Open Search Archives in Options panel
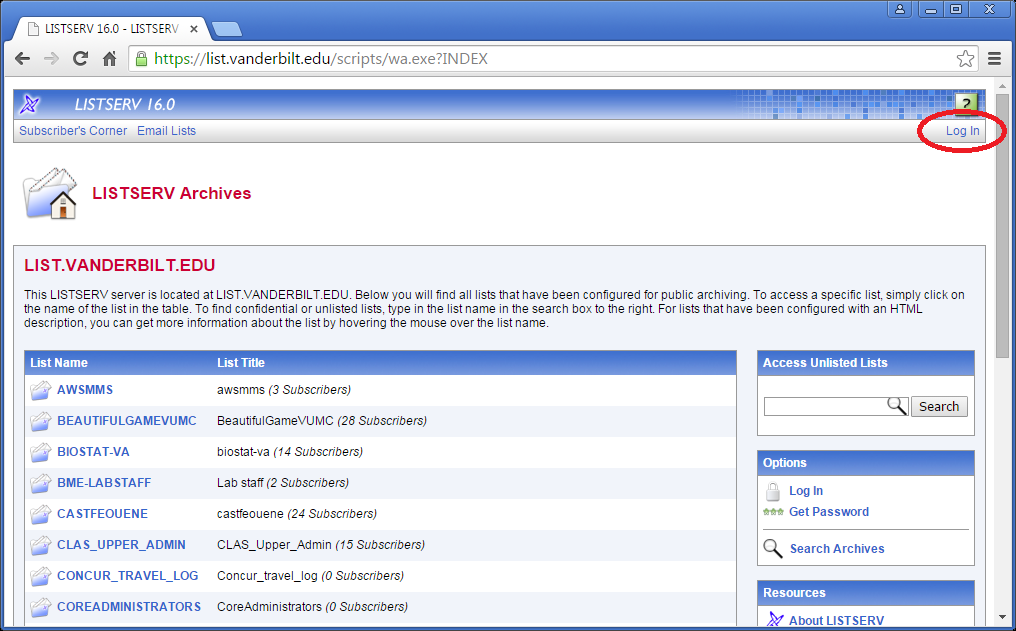This screenshot has width=1016, height=631. pos(836,549)
